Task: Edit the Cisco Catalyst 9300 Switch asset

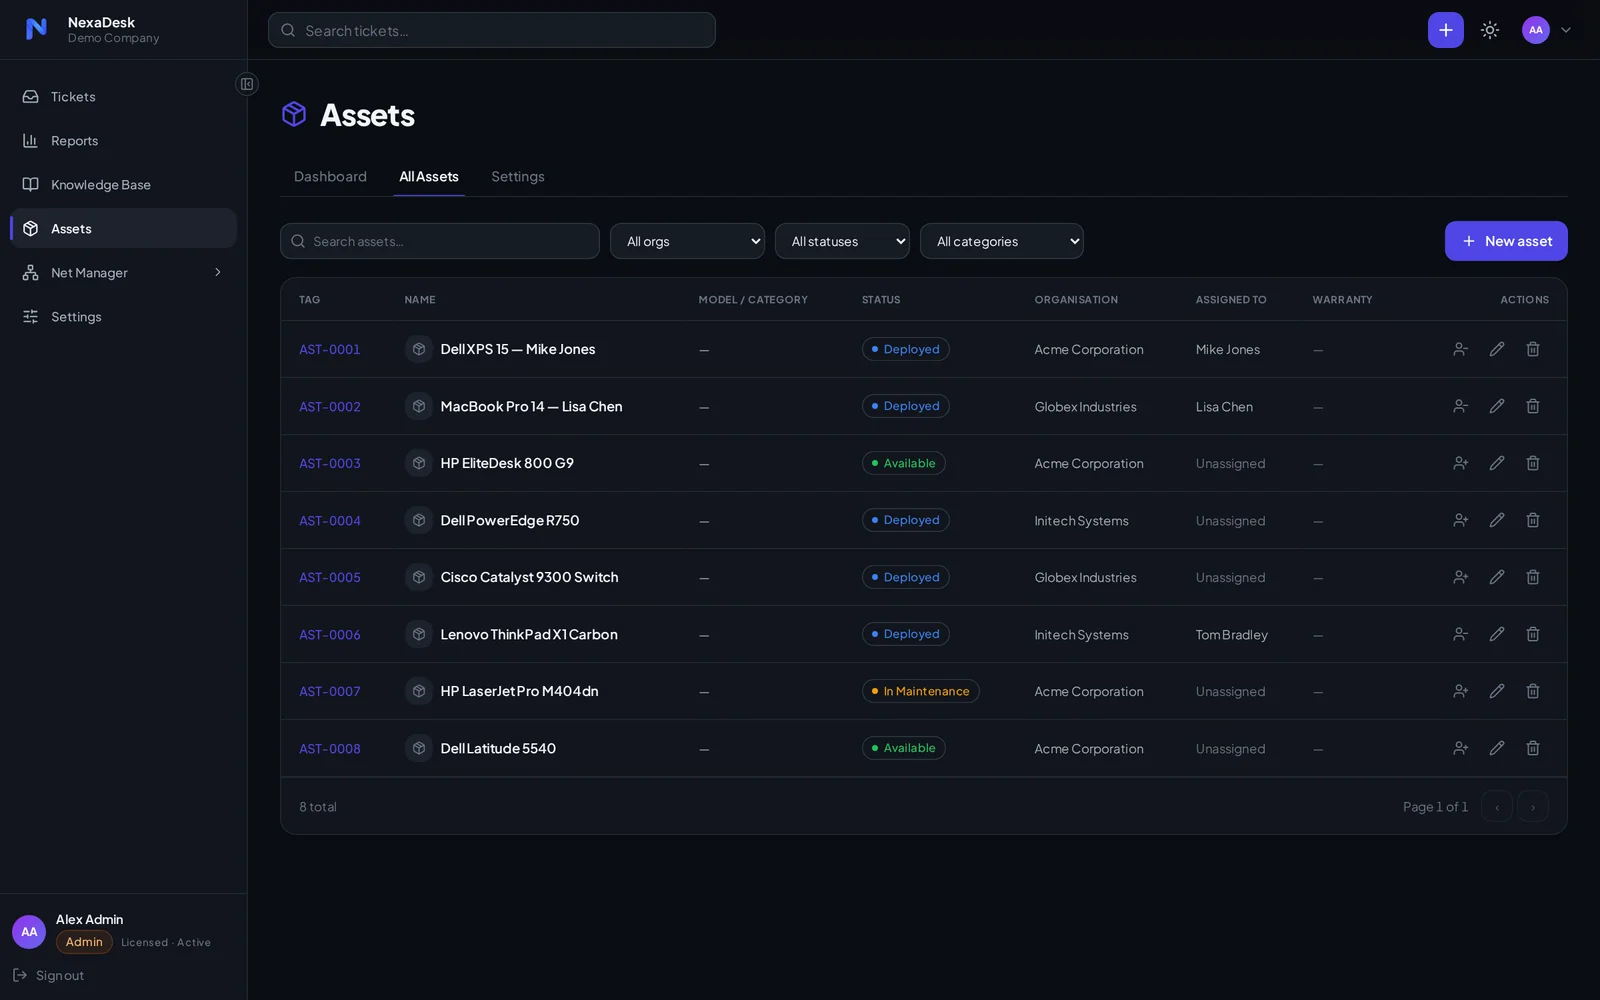Action: tap(1497, 577)
